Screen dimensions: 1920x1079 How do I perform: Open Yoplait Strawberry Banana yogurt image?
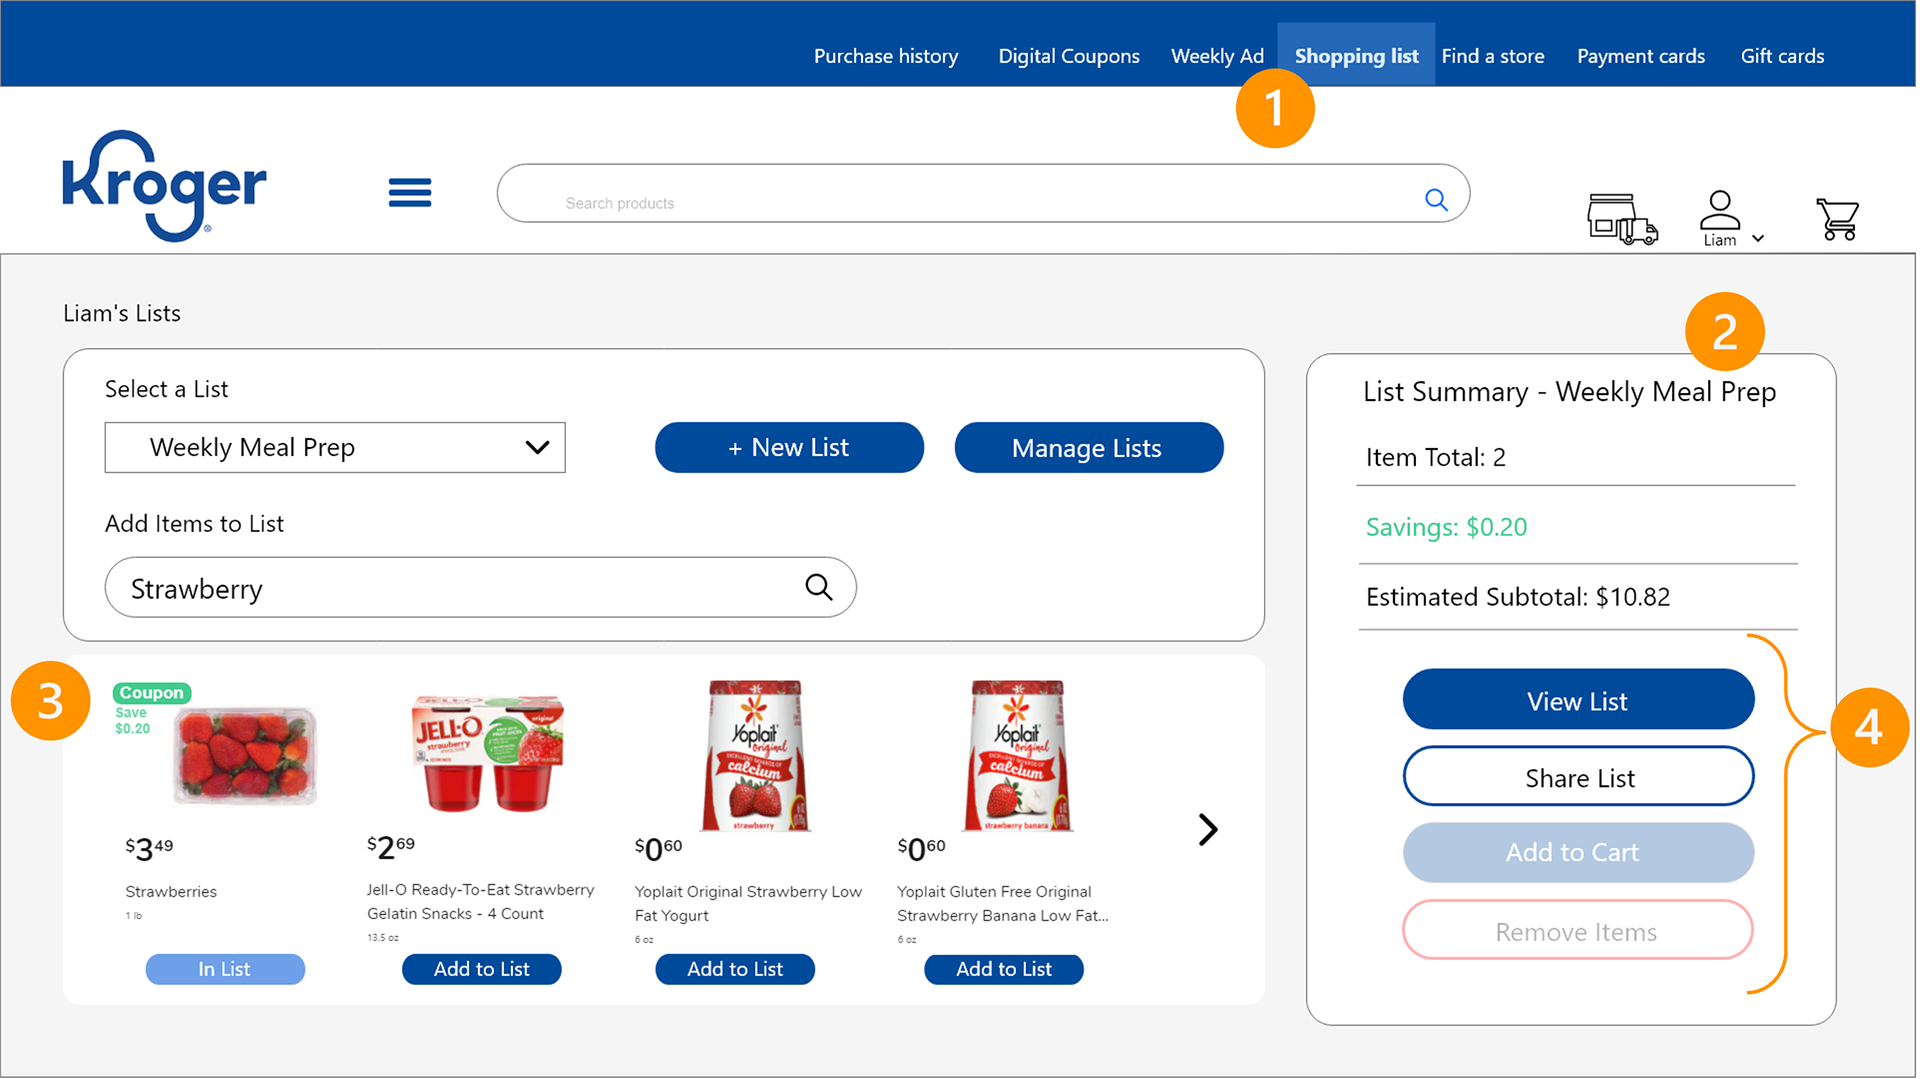tap(1018, 755)
